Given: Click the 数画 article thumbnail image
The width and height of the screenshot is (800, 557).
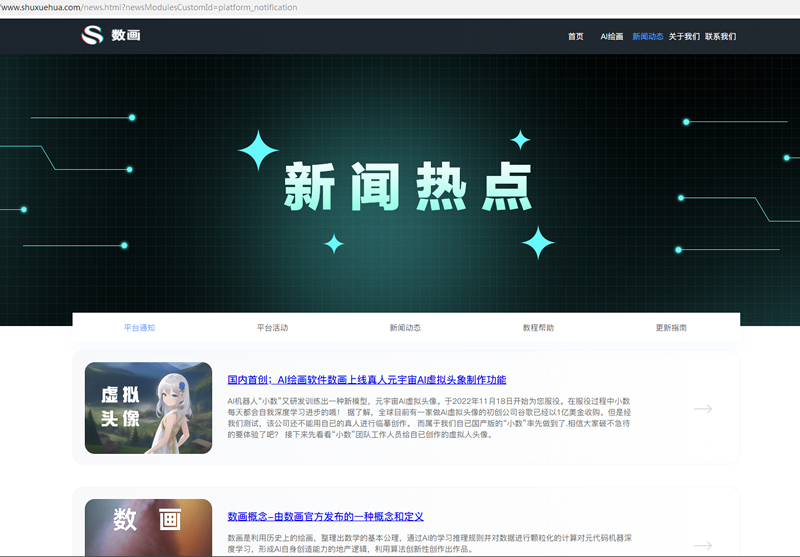Looking at the screenshot, I should pos(148,527).
